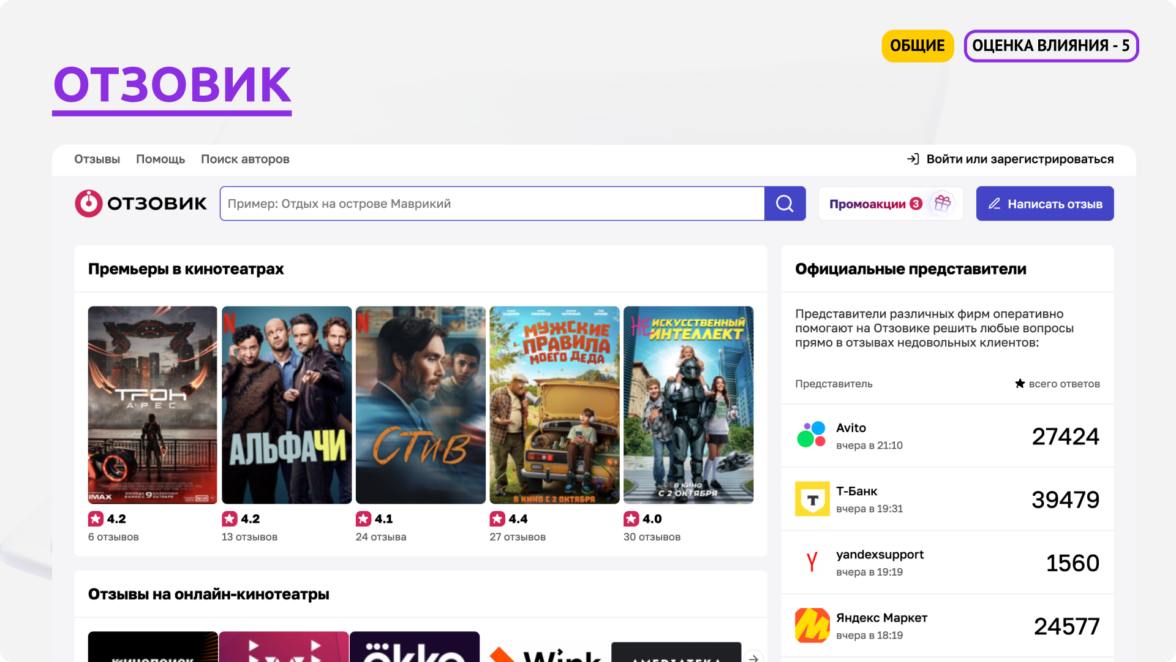Open the Промоакции button
The width and height of the screenshot is (1176, 662).
pos(890,203)
